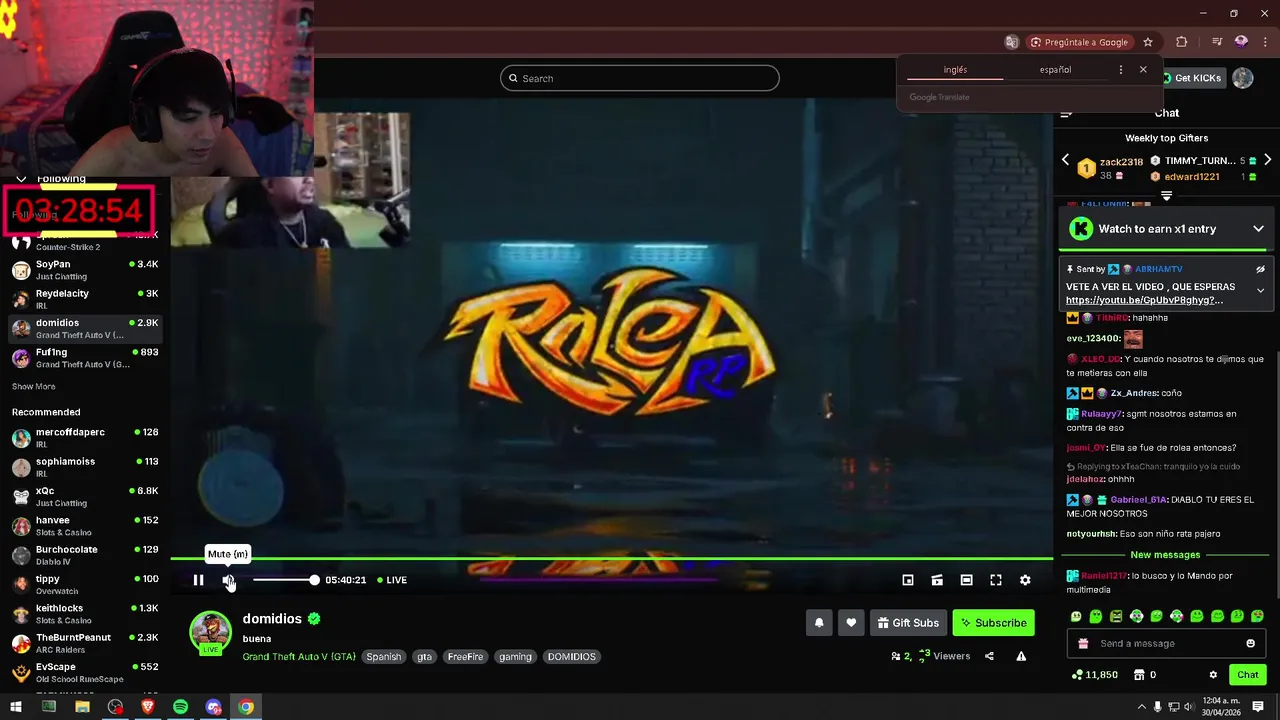1280x720 pixels.
Task: Click the green Subscribe button
Action: [993, 623]
